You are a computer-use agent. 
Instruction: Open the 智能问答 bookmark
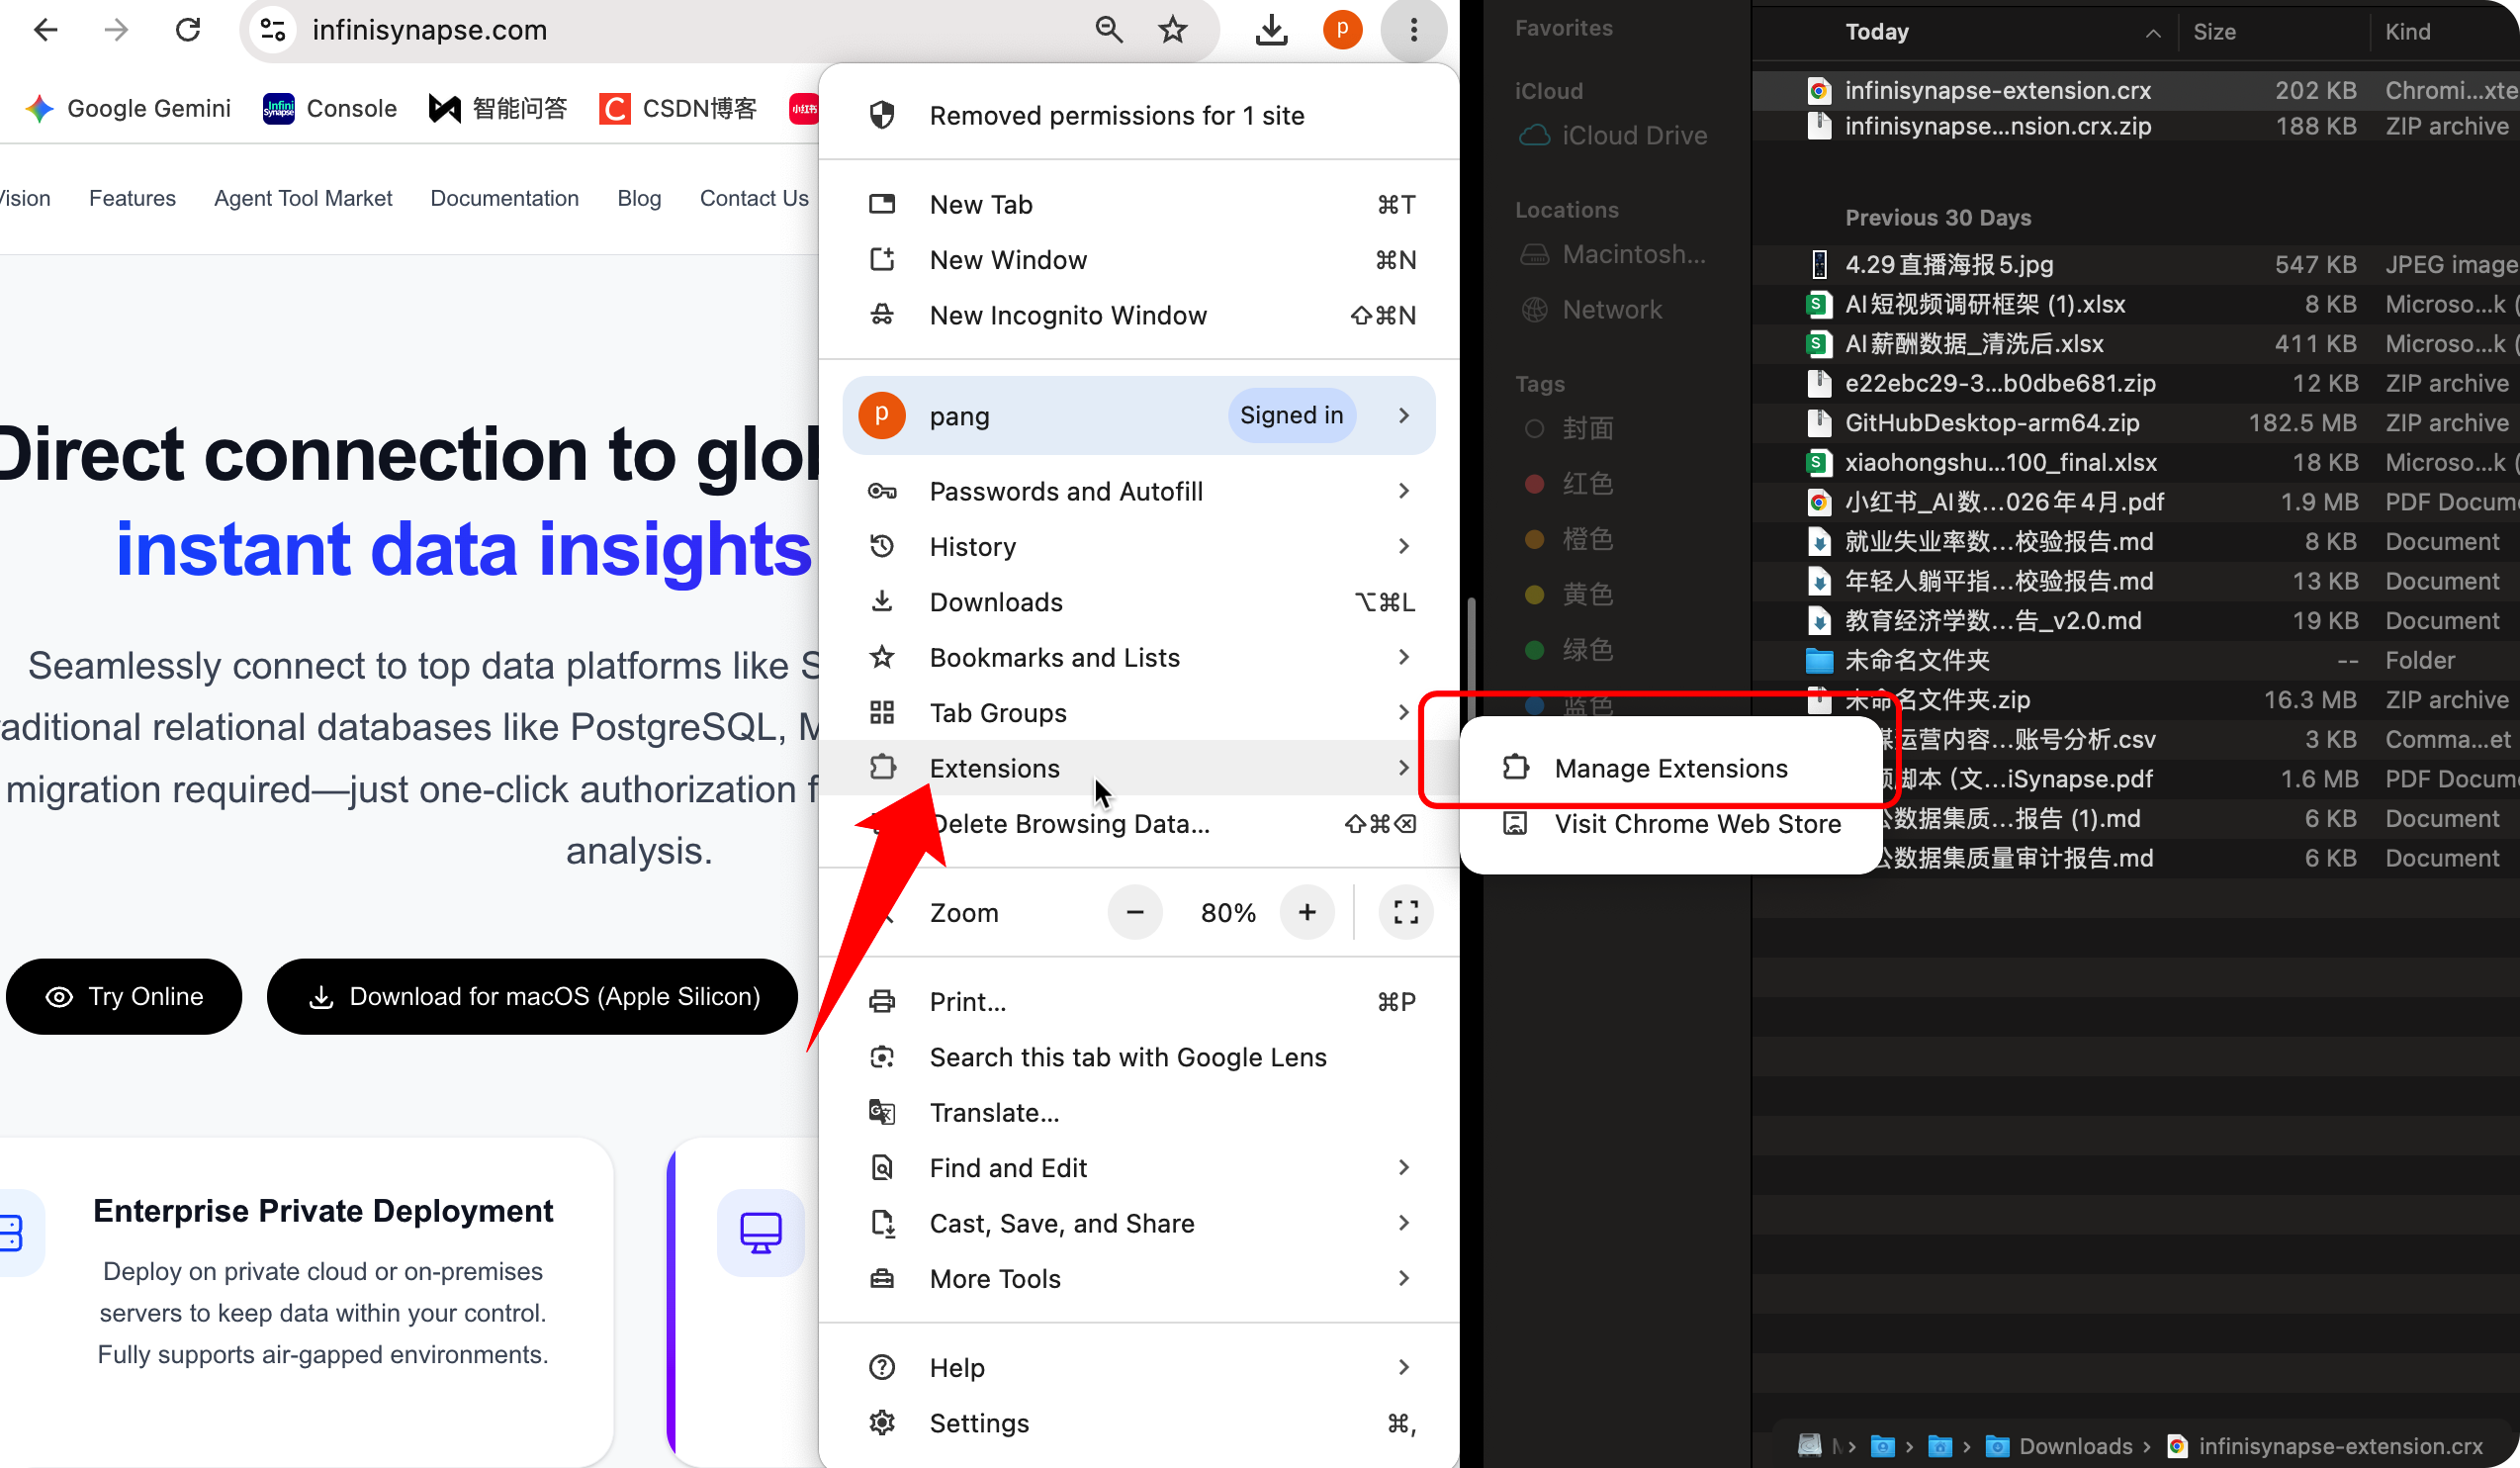(x=498, y=108)
